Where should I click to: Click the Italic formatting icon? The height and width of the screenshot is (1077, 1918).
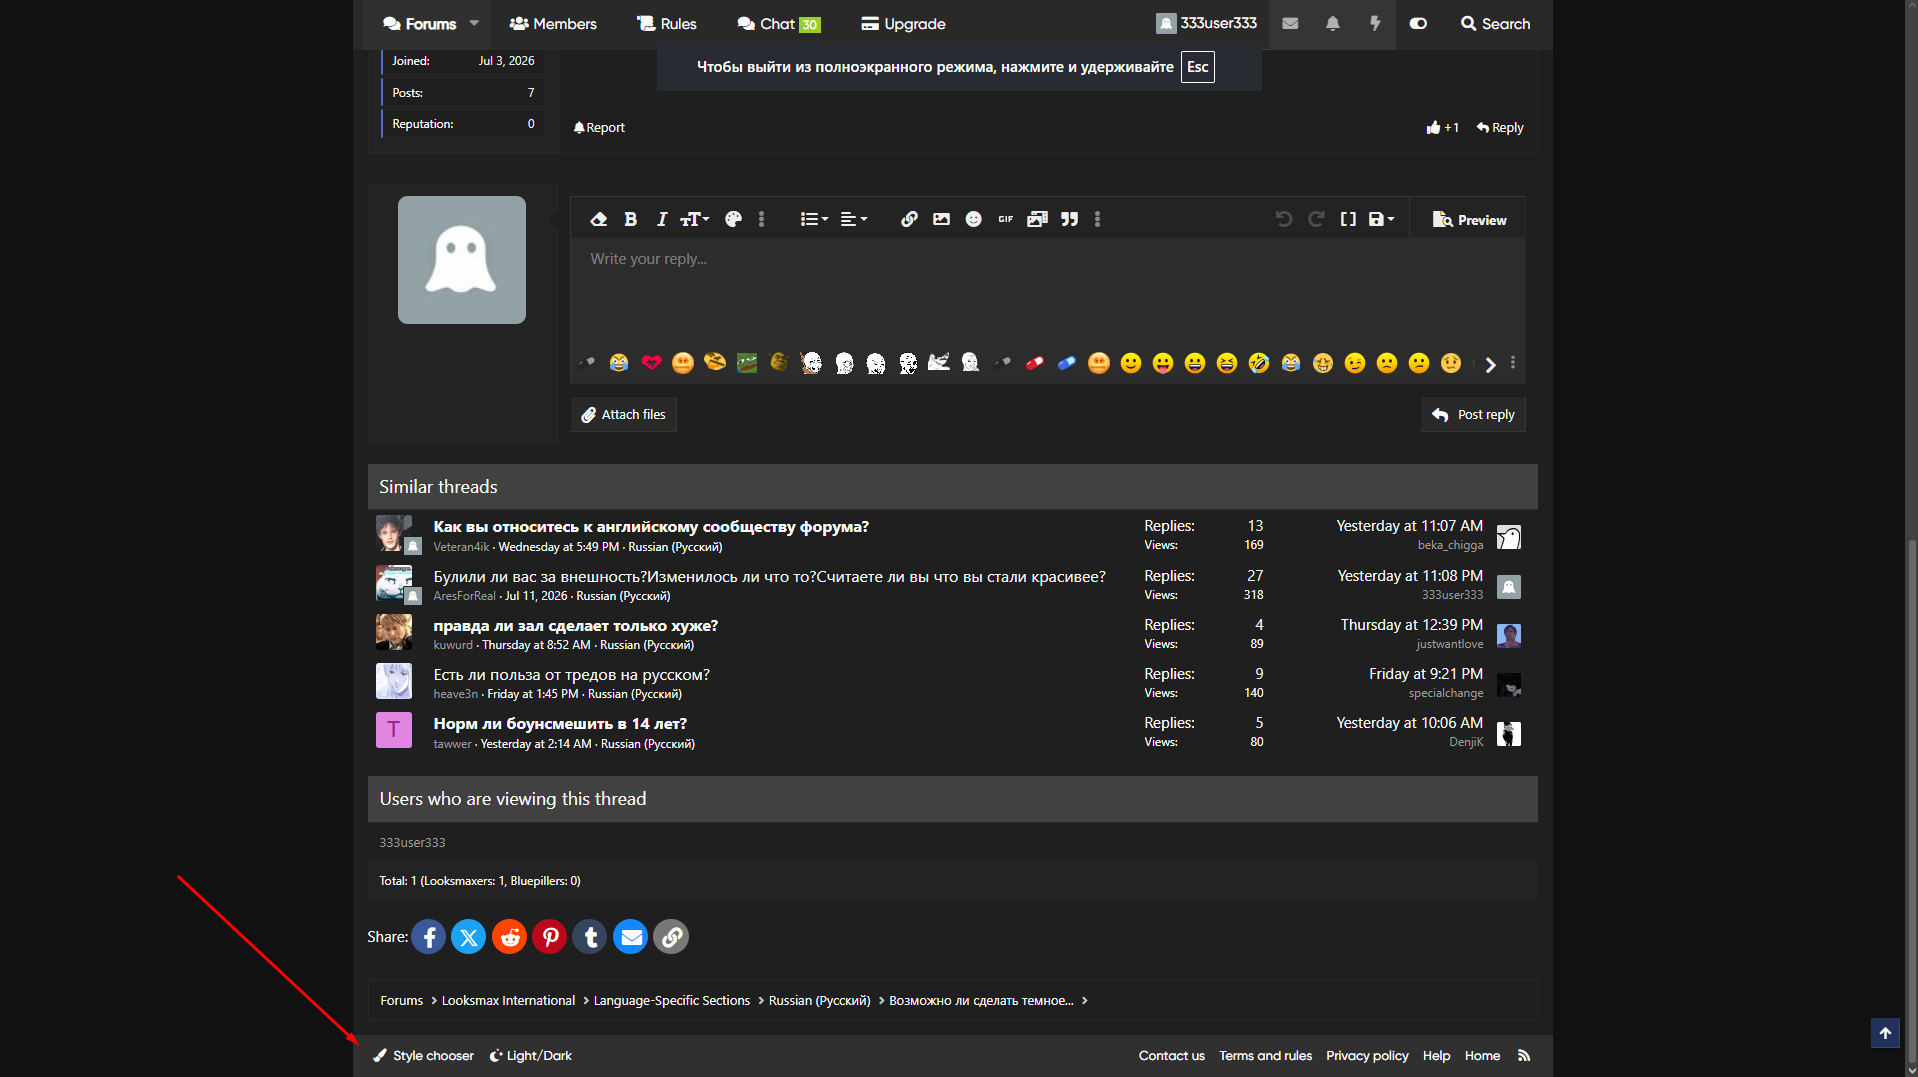click(661, 219)
